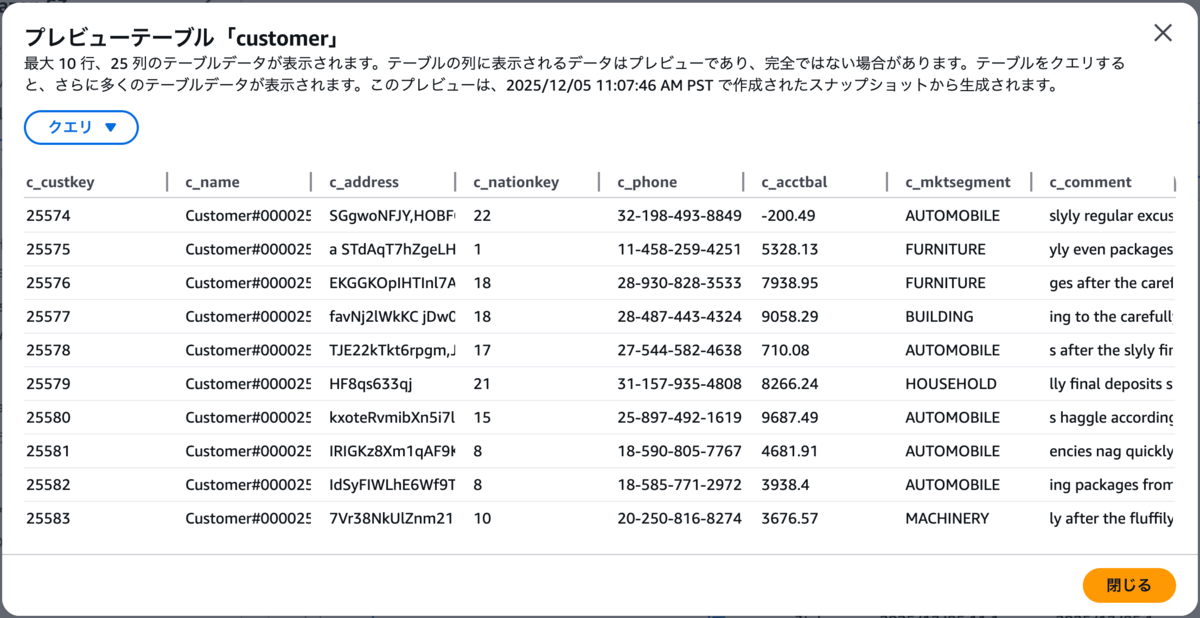Screen dimensions: 1200x618
Task: Click custkey cell 25574
Action: point(48,215)
